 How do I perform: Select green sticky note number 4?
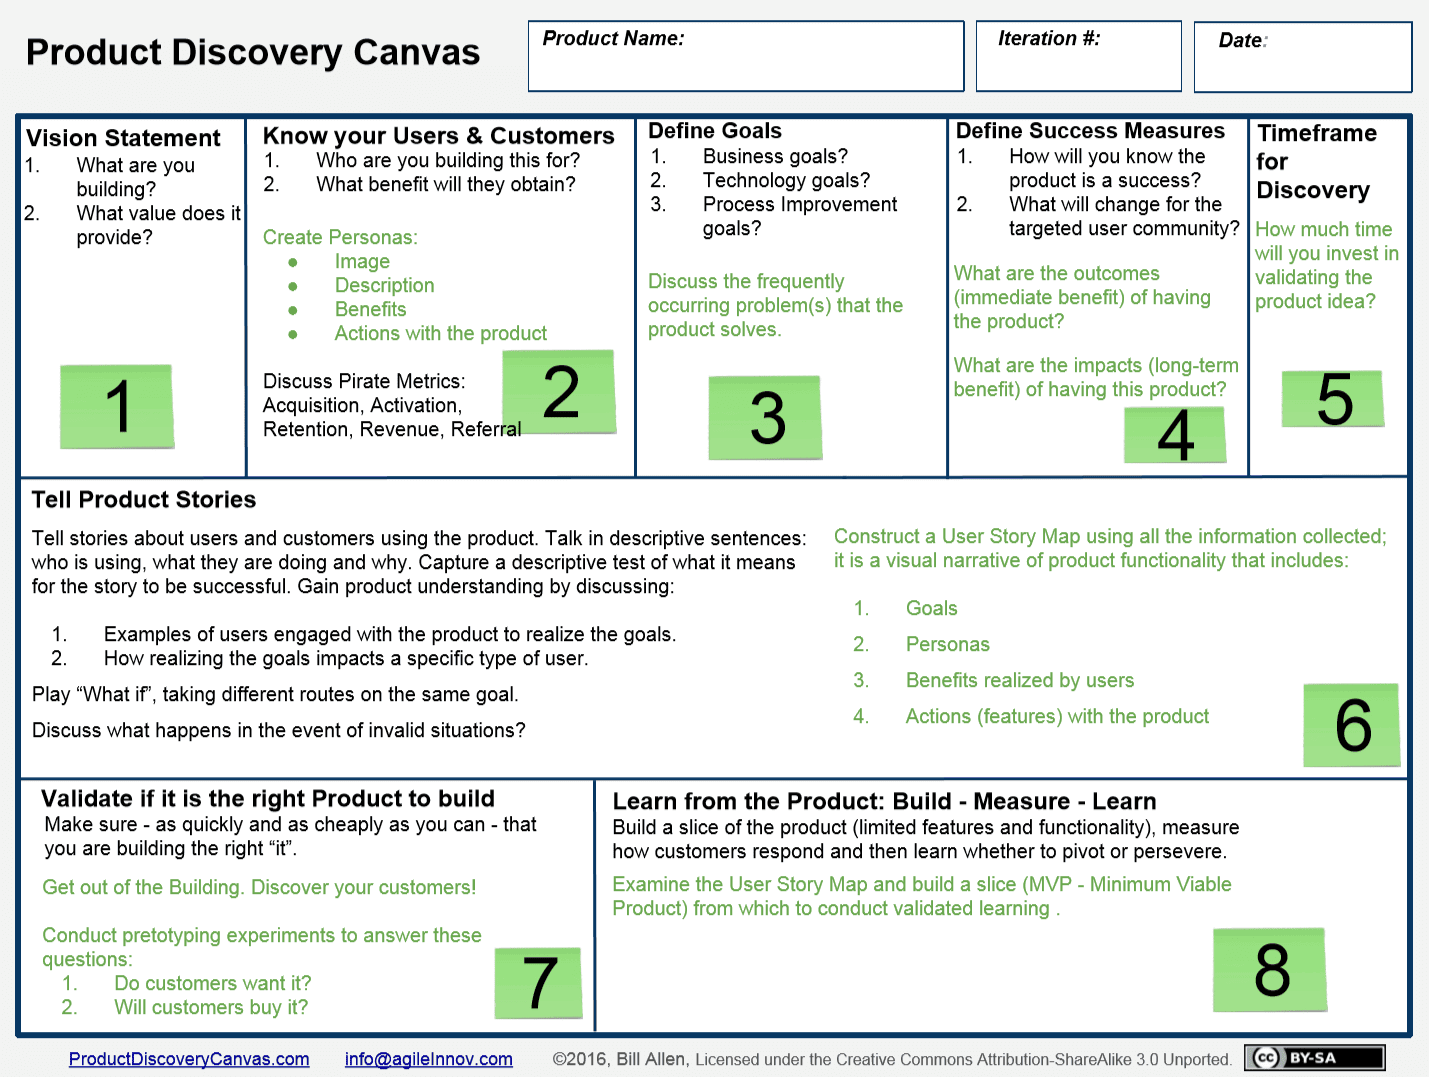point(1175,435)
